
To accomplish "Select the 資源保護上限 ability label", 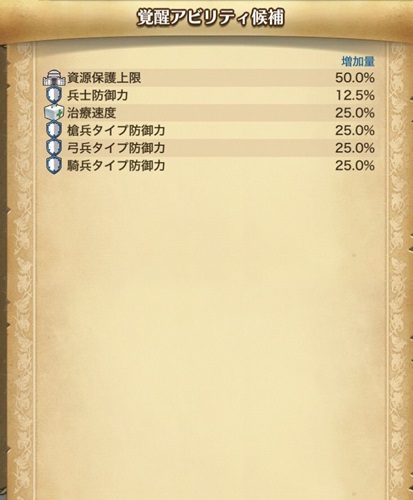I will click(104, 78).
